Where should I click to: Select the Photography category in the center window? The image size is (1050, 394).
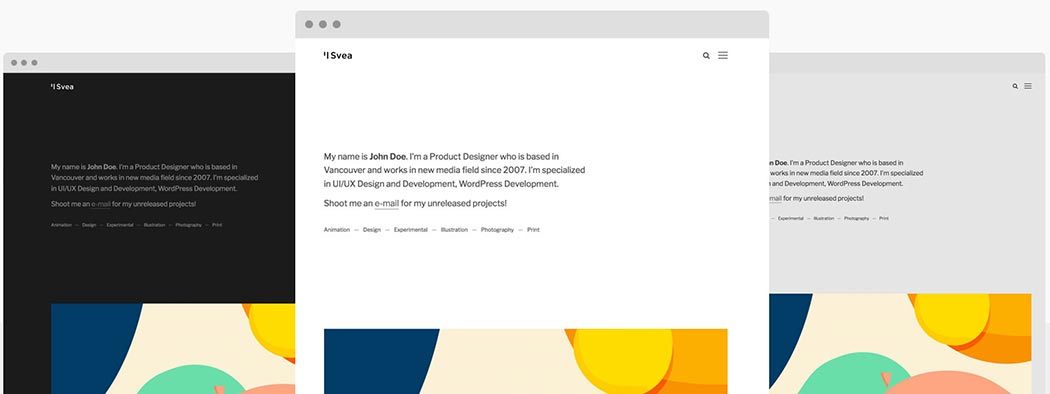coord(498,230)
